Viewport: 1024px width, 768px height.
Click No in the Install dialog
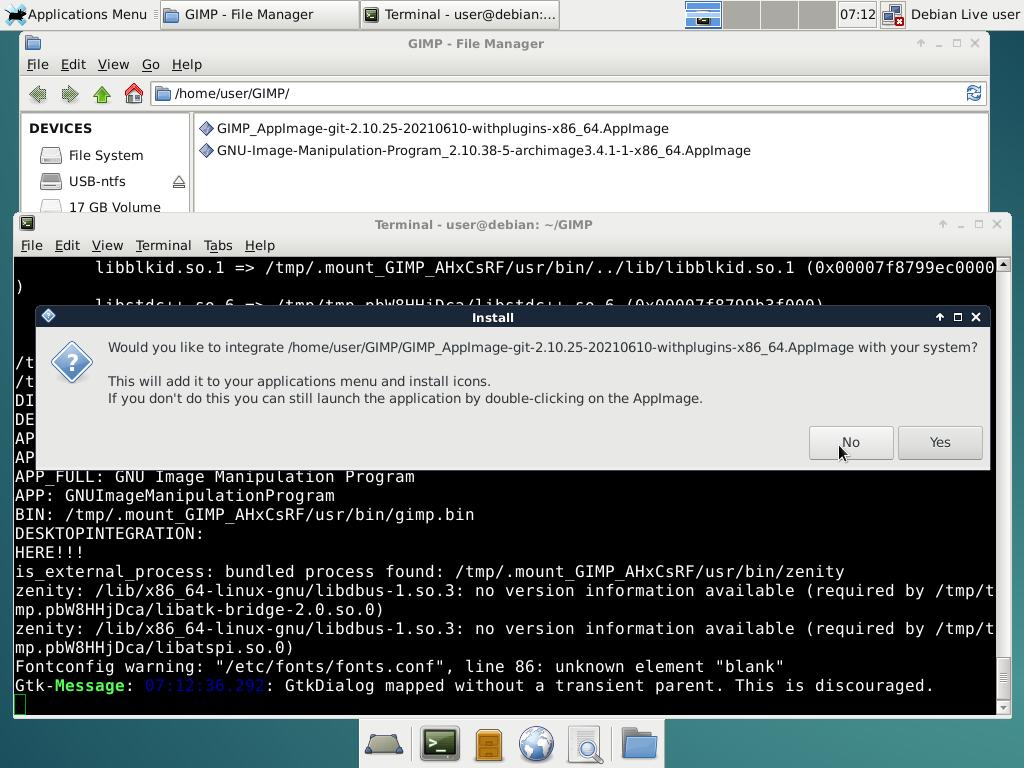coord(851,443)
